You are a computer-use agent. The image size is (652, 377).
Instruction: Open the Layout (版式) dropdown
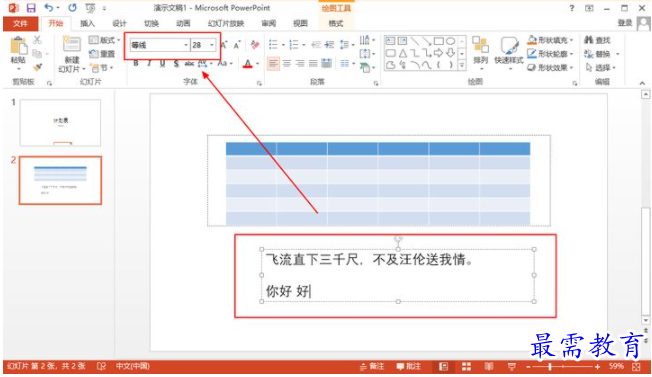[x=104, y=40]
